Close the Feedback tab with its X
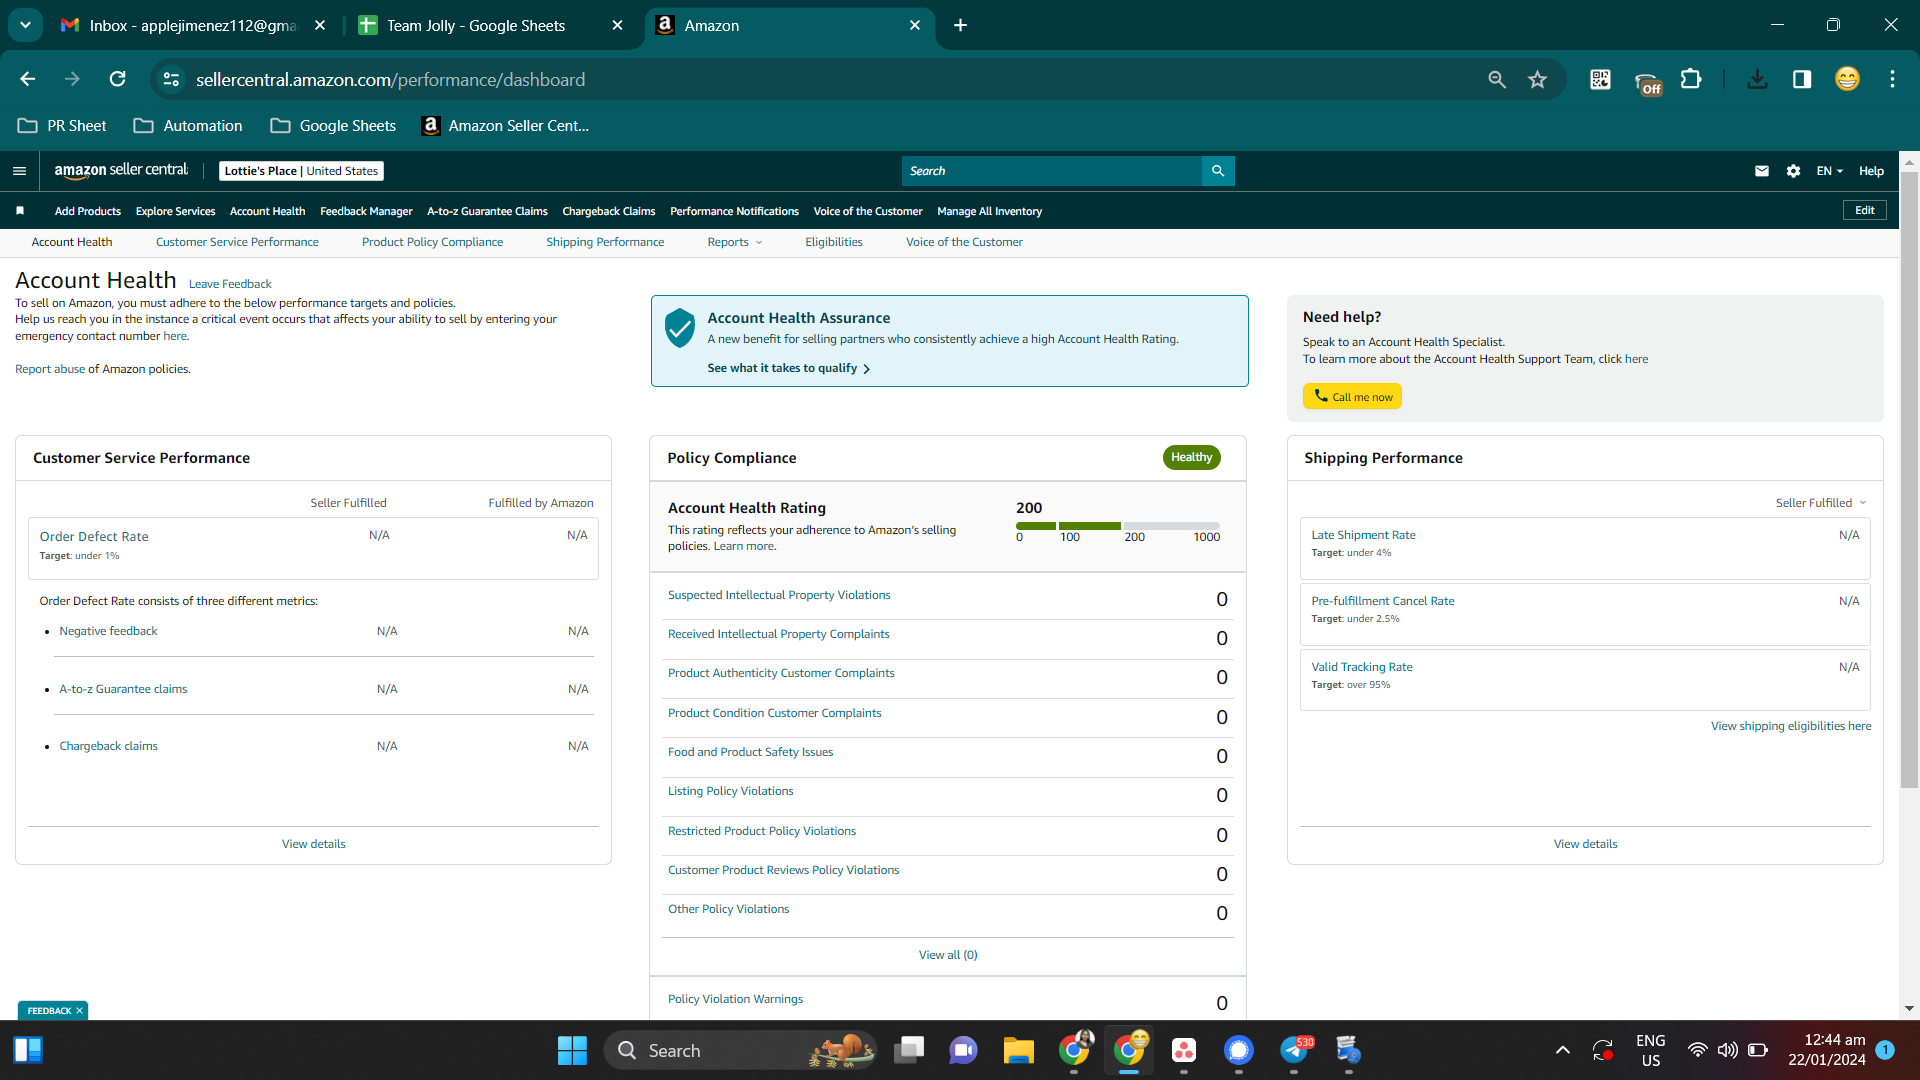The height and width of the screenshot is (1080, 1920). 79,1011
